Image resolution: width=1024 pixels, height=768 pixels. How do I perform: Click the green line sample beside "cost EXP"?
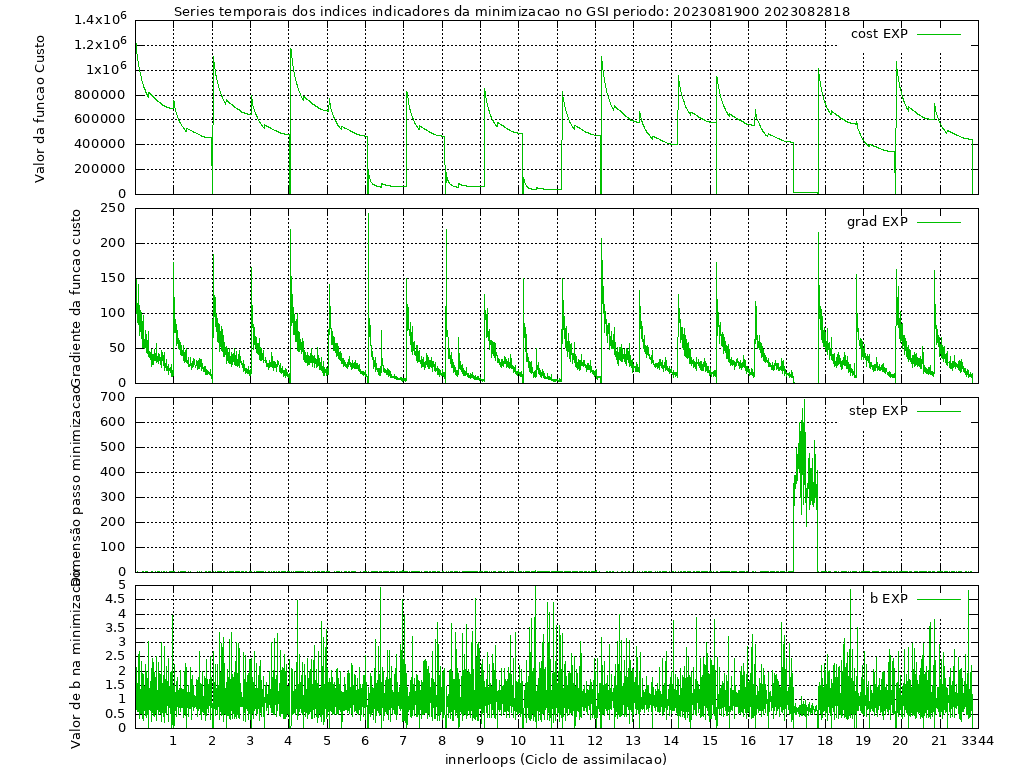(939, 34)
